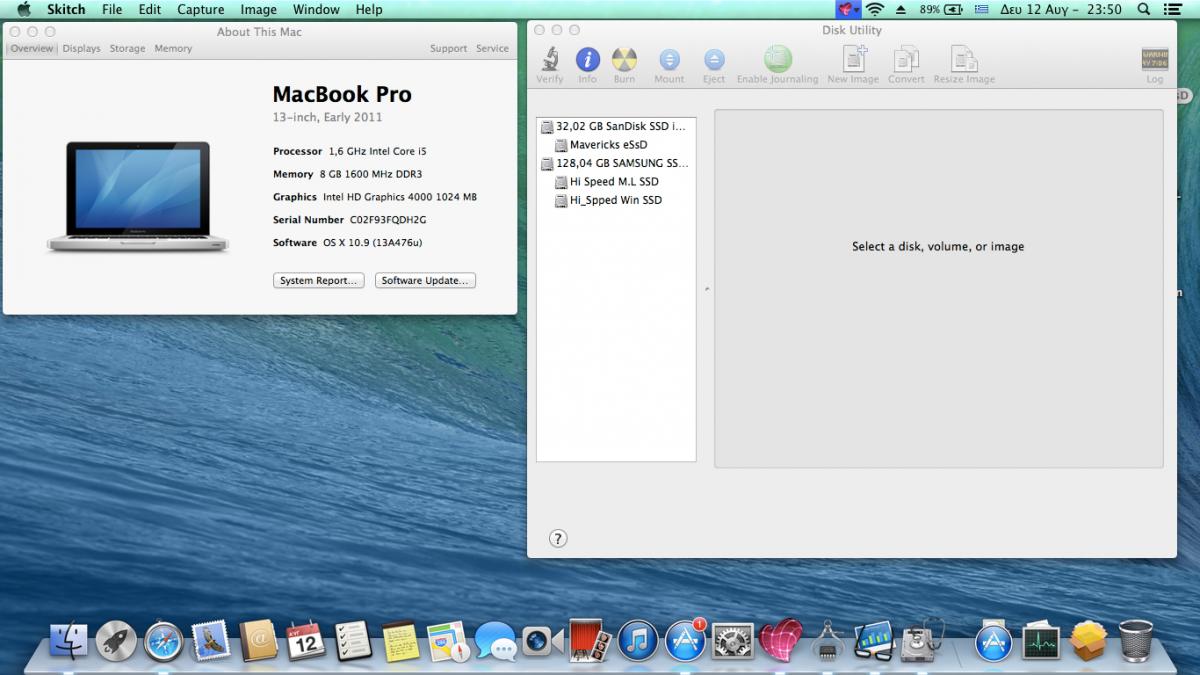This screenshot has height=675, width=1200.
Task: Open Activity Monitor from the Dock
Action: (x=1041, y=641)
